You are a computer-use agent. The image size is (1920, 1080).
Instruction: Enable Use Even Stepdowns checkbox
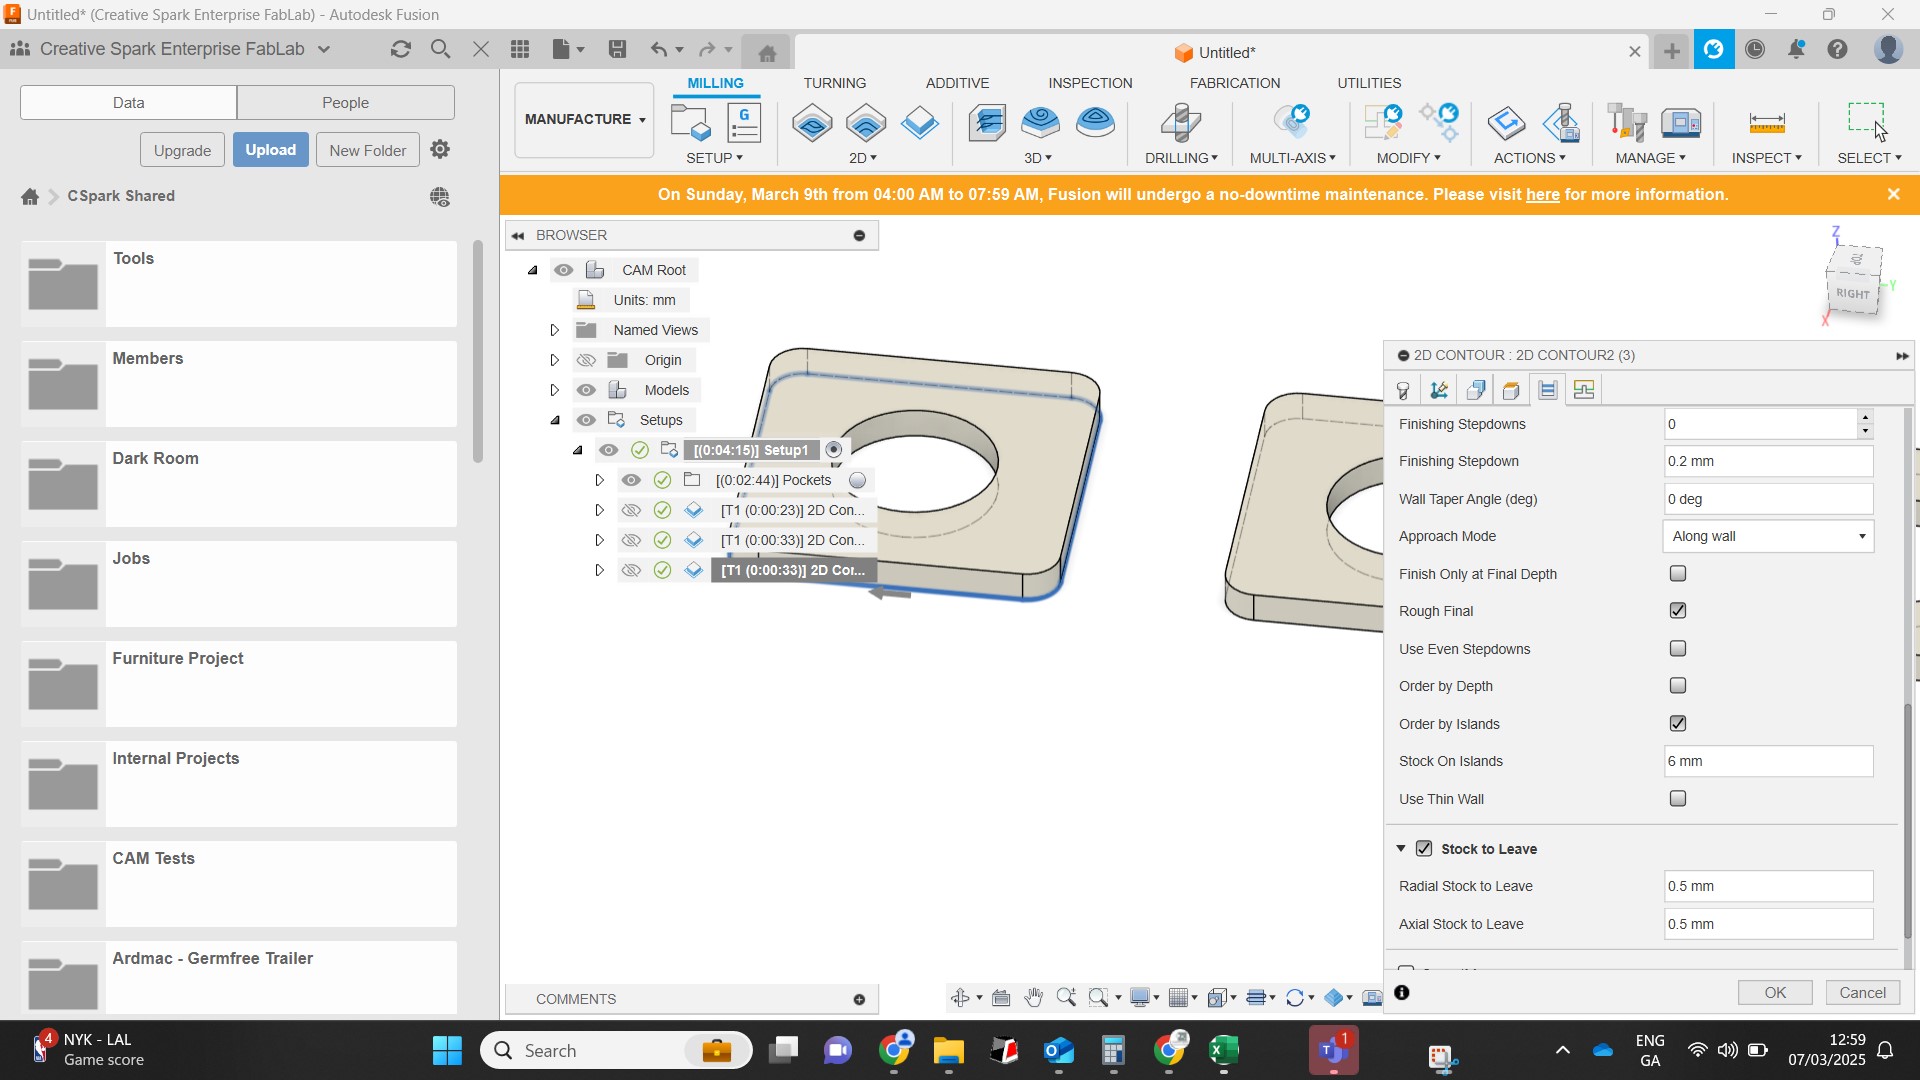pos(1678,649)
